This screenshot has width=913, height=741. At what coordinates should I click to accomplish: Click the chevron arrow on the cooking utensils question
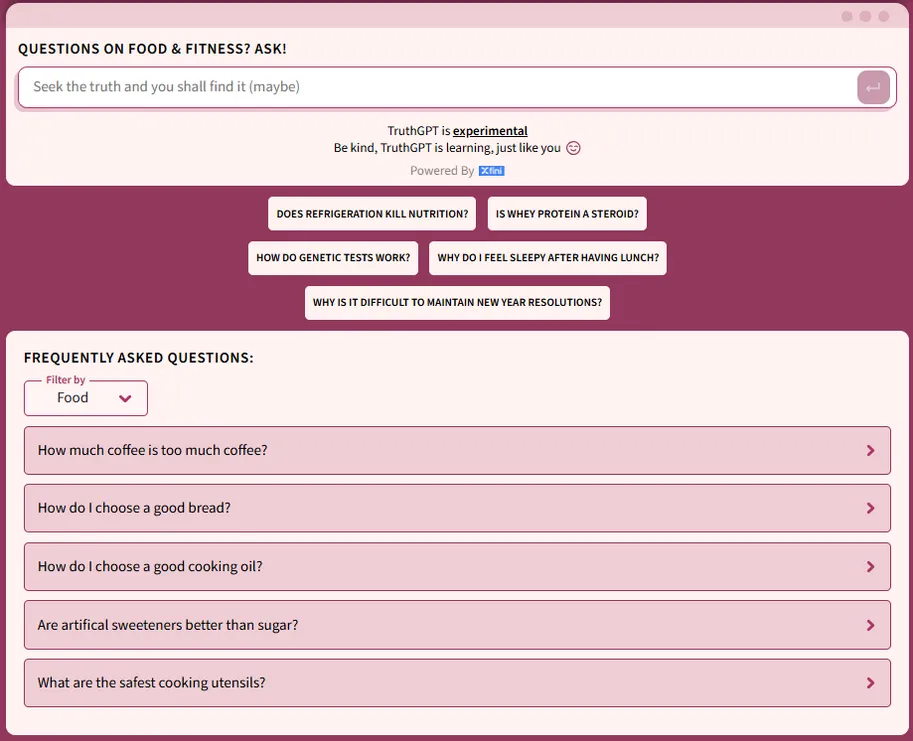[870, 683]
